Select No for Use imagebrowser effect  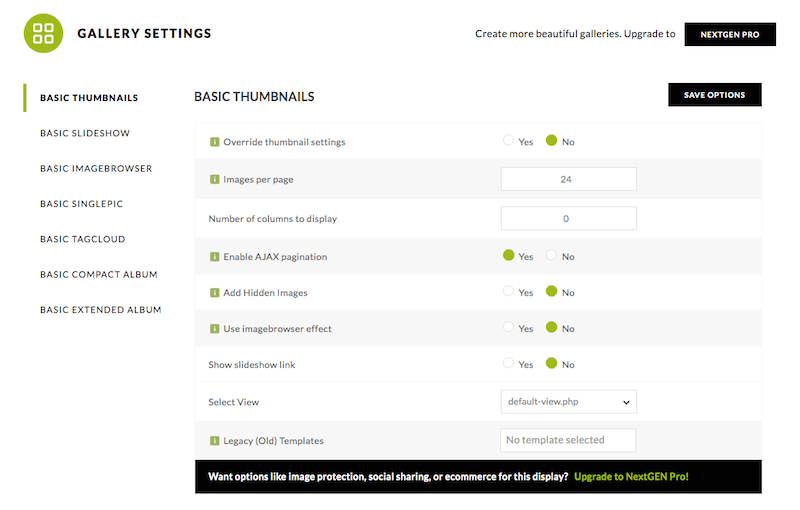click(552, 327)
